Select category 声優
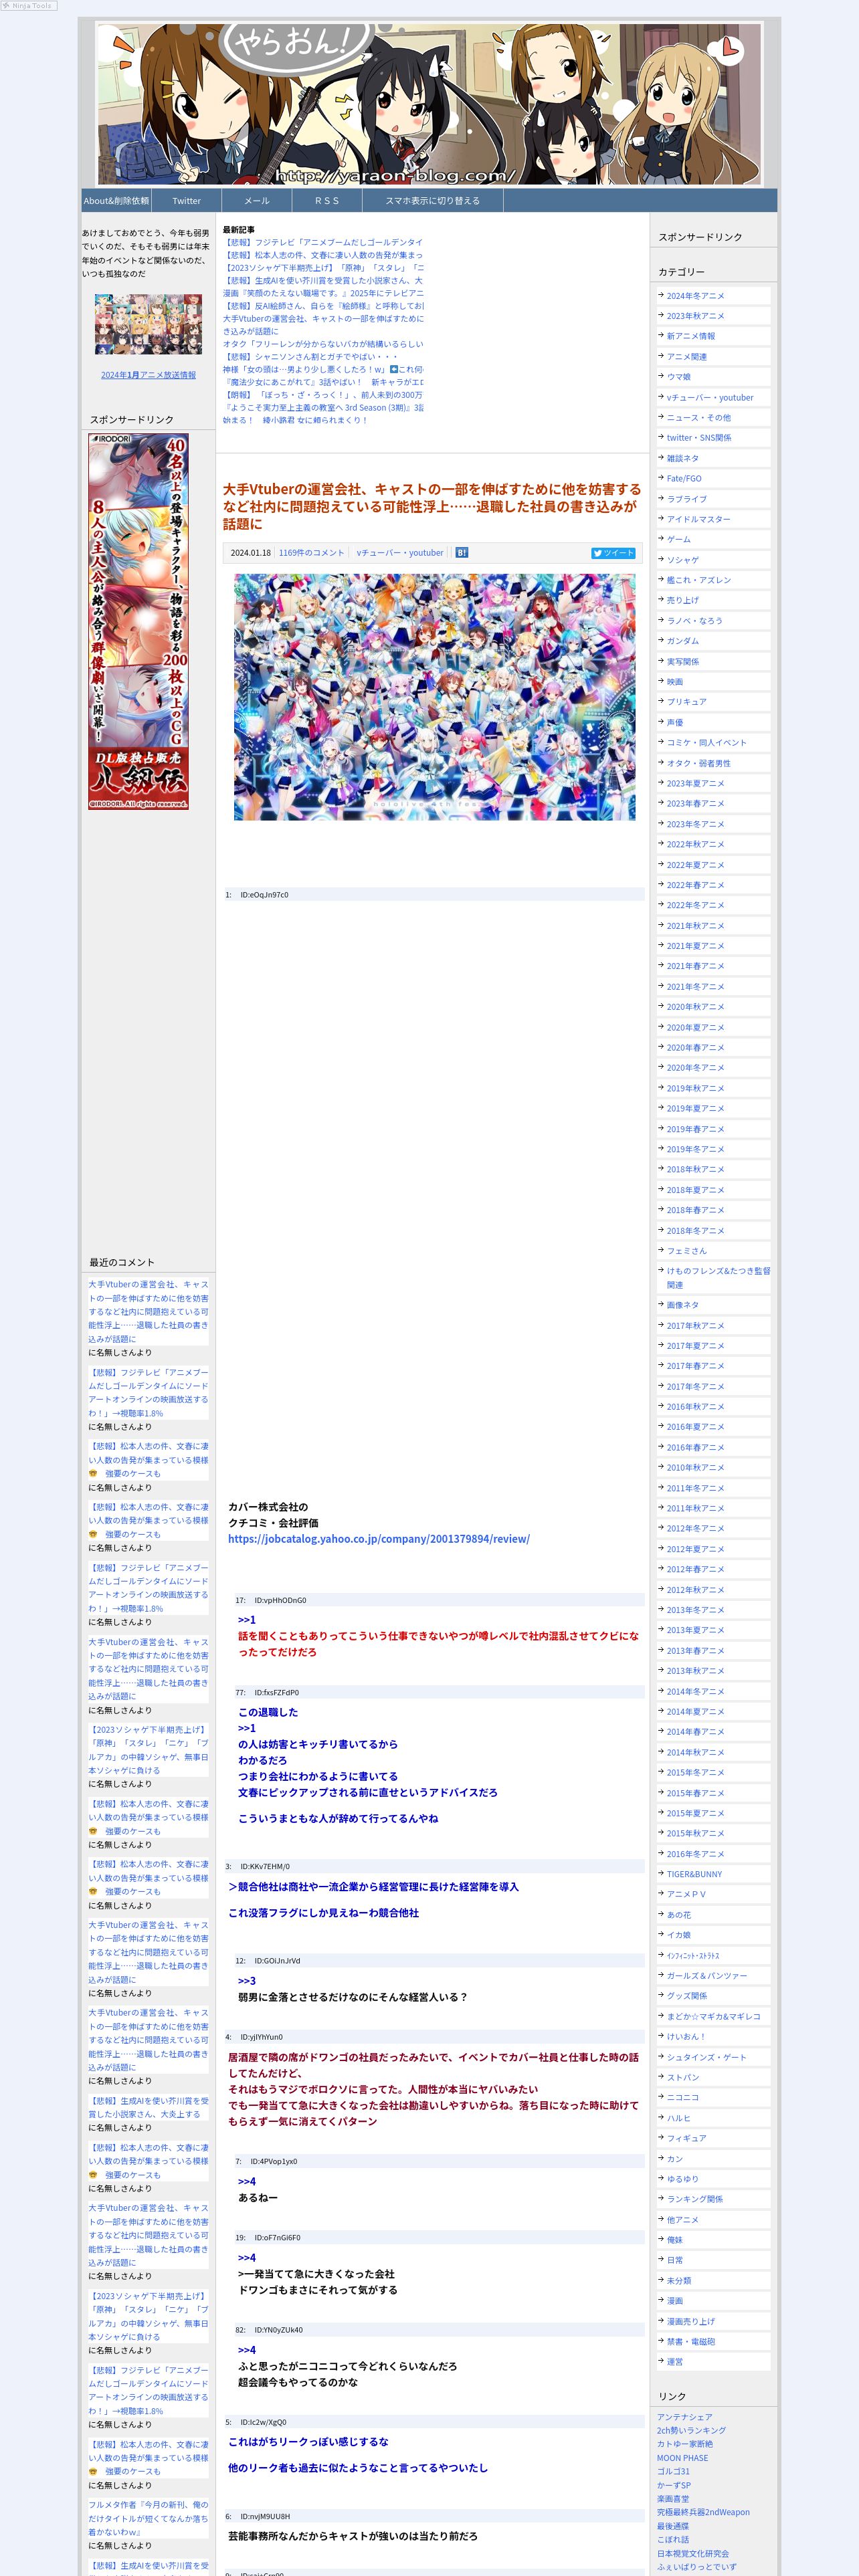Viewport: 859px width, 2576px height. 675,722
